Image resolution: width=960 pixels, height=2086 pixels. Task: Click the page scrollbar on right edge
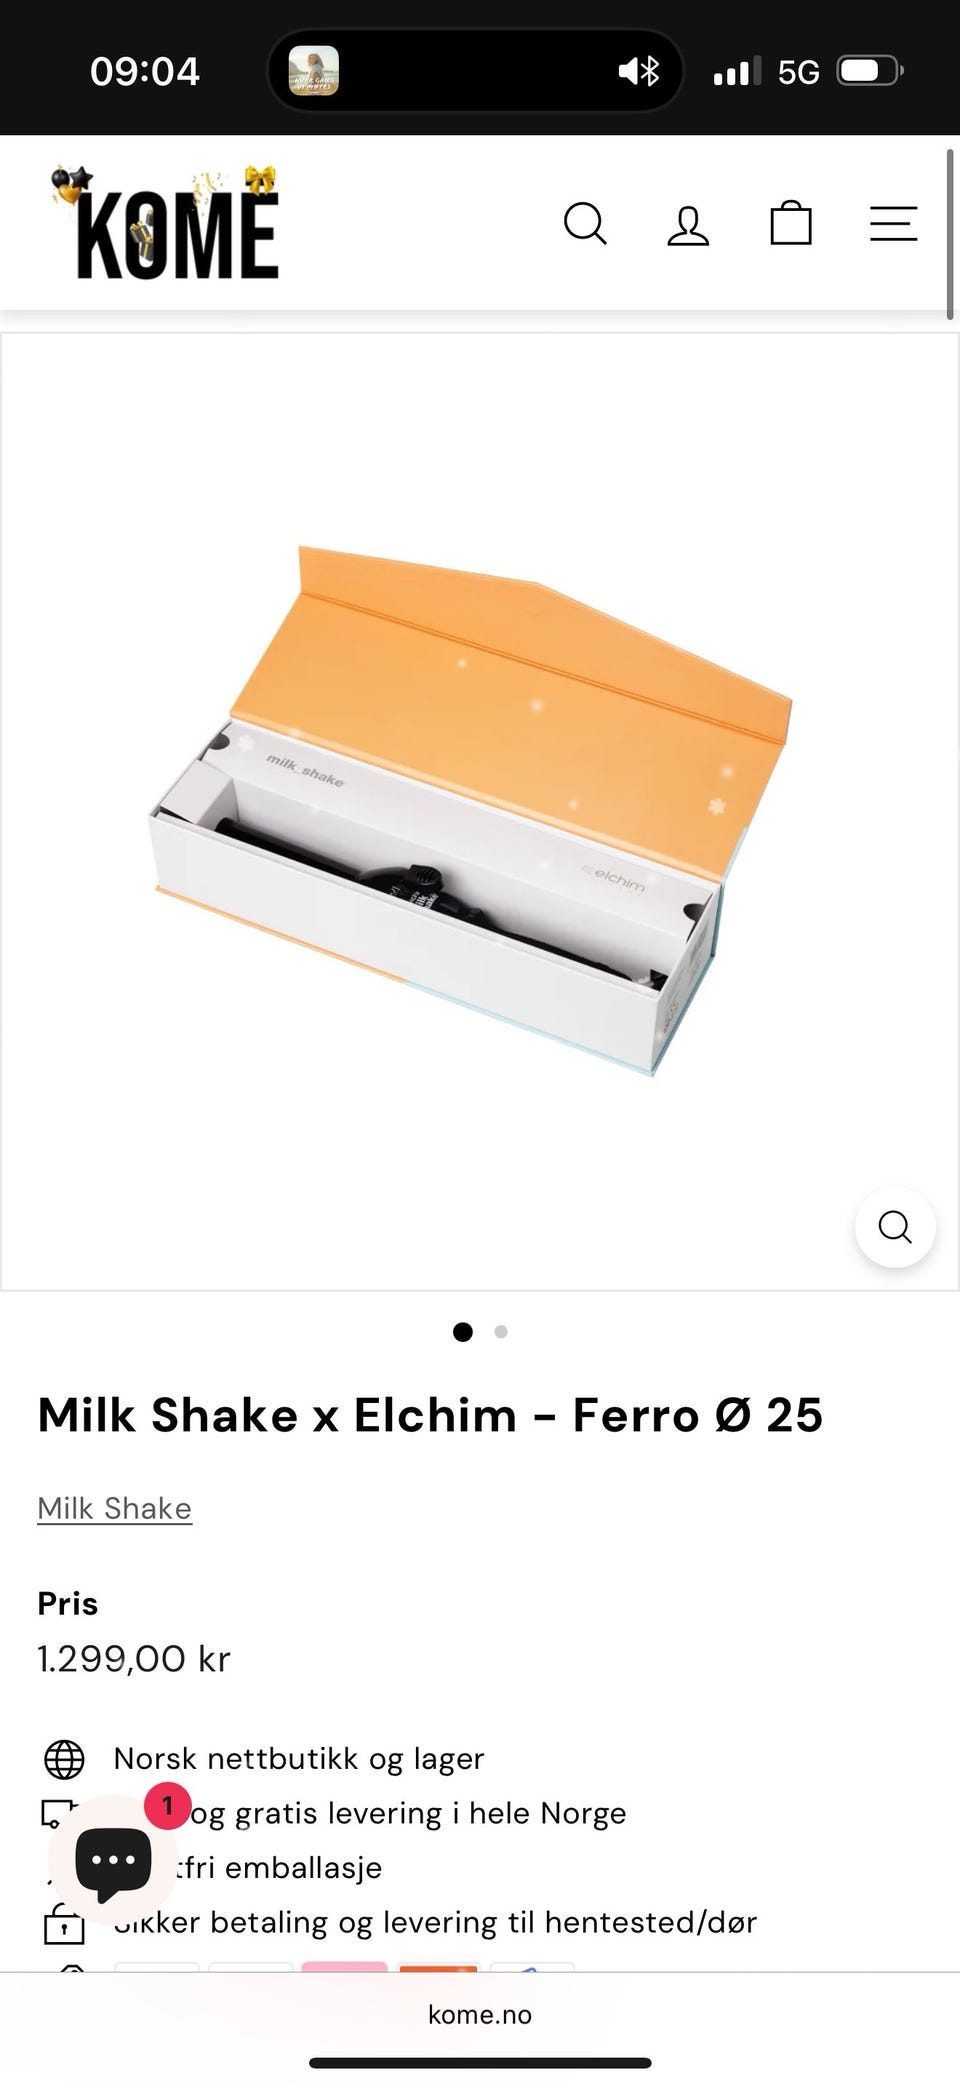tap(950, 235)
